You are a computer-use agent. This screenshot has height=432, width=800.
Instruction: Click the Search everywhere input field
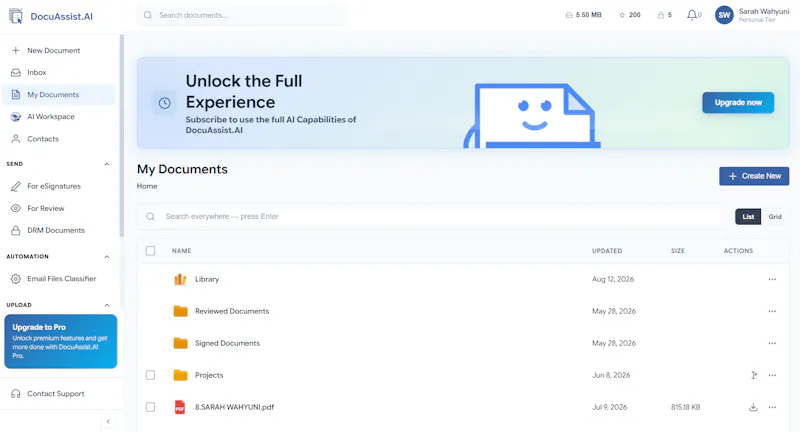click(433, 217)
